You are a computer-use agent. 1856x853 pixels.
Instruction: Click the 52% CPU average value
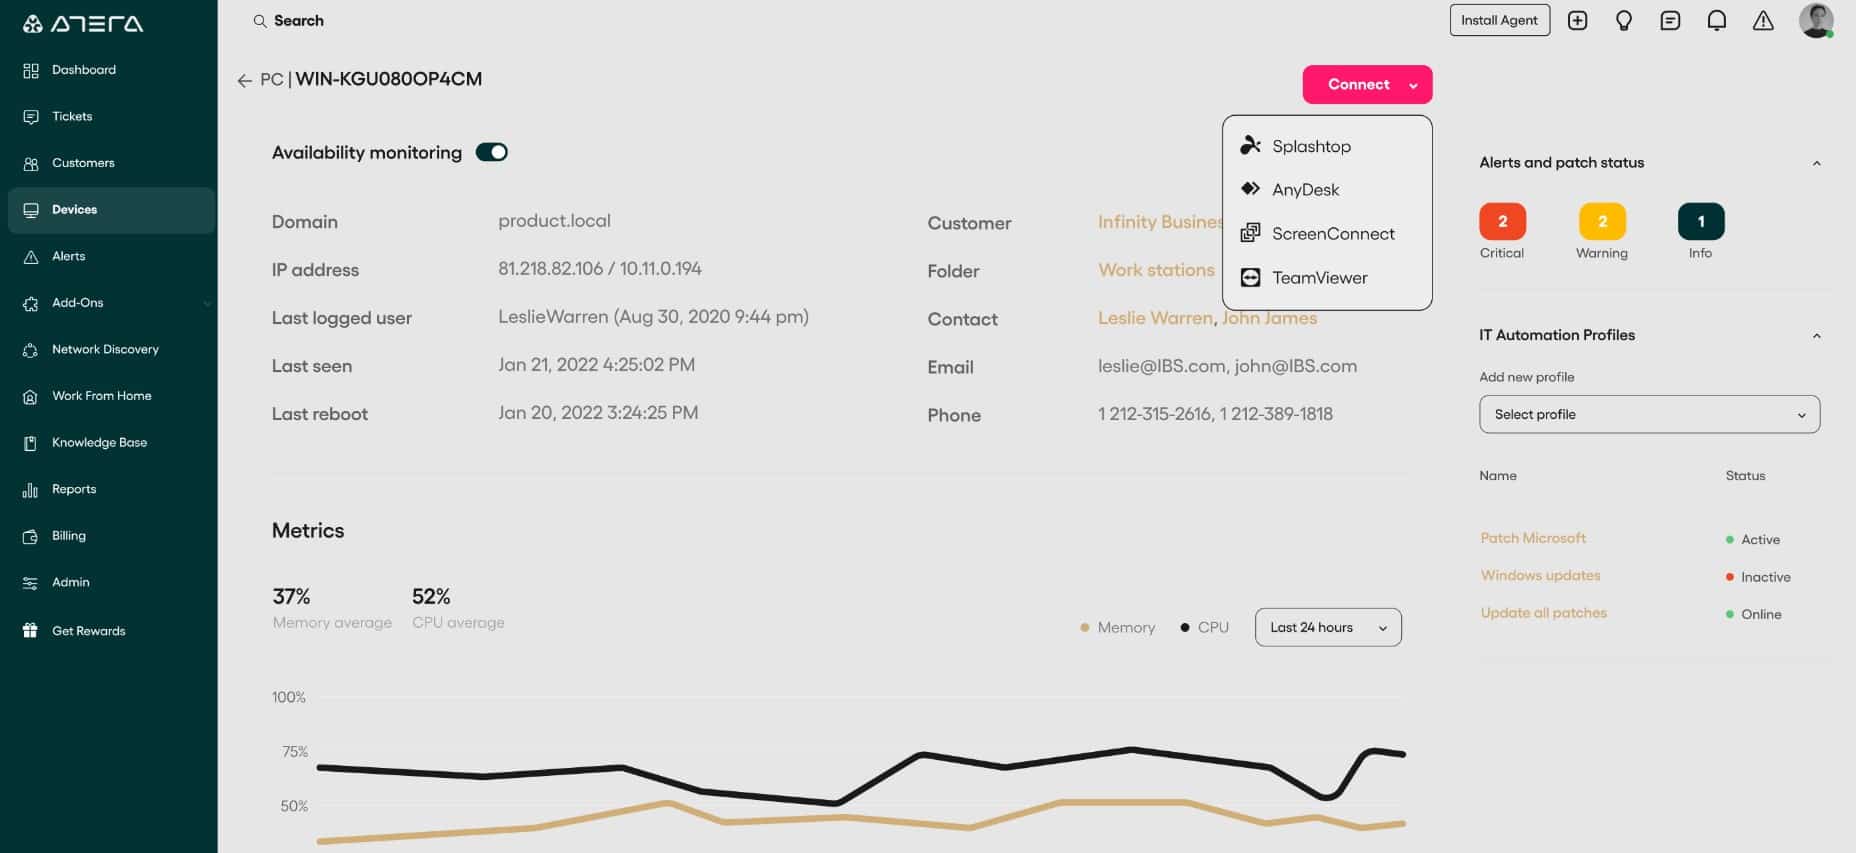pos(431,597)
